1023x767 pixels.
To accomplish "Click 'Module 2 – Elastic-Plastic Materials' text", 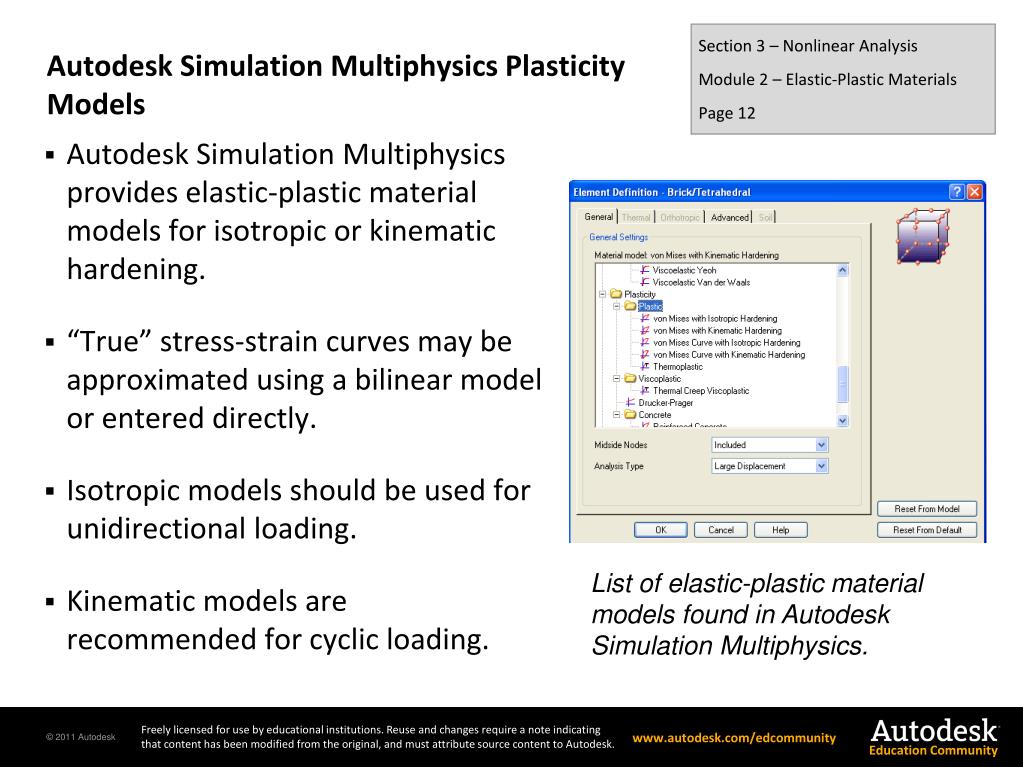I will tap(827, 80).
